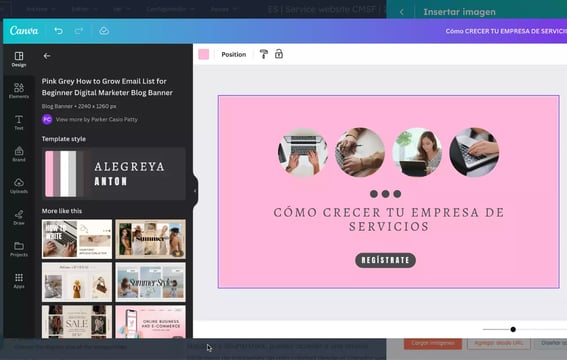This screenshot has width=567, height=360.
Task: Click the More like this heading
Action: [x=62, y=211]
